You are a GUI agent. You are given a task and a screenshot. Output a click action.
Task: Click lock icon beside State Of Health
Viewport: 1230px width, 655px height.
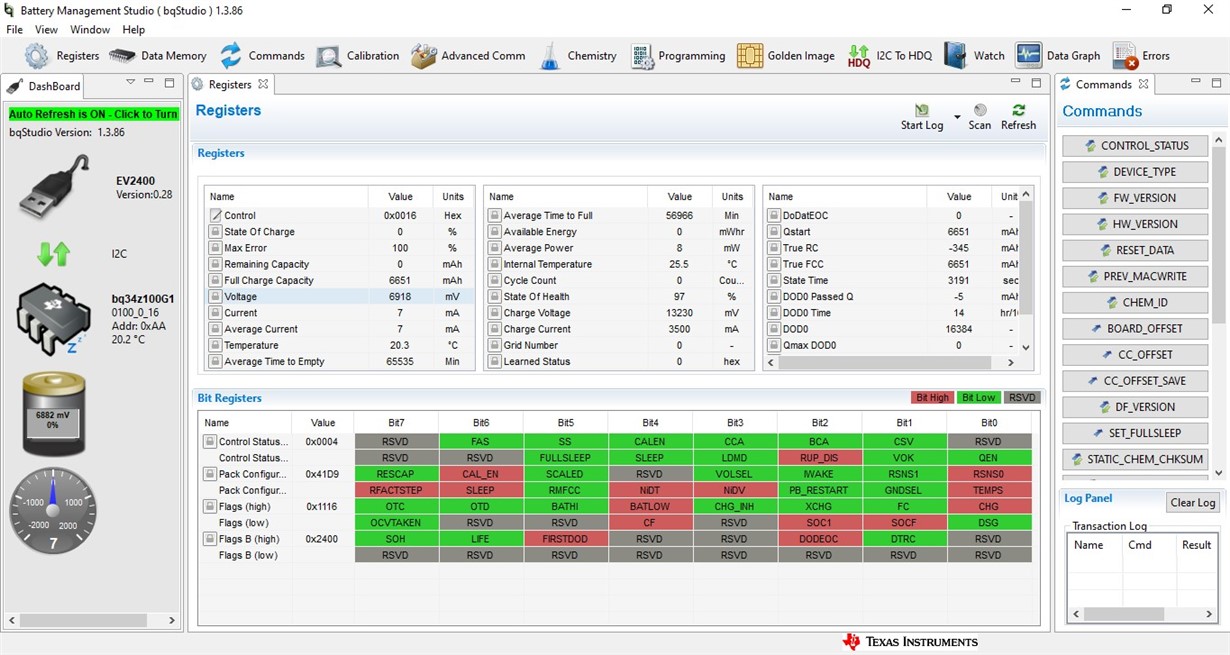point(494,297)
